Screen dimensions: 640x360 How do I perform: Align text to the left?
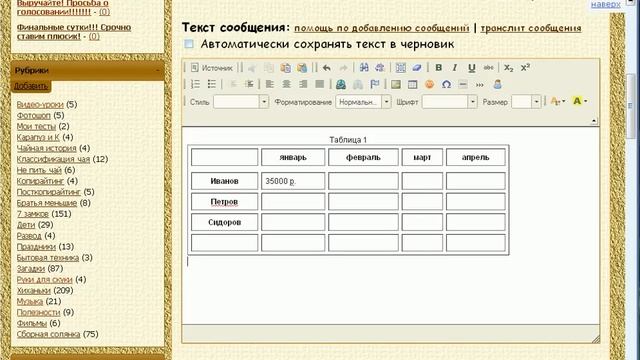[x=269, y=84]
